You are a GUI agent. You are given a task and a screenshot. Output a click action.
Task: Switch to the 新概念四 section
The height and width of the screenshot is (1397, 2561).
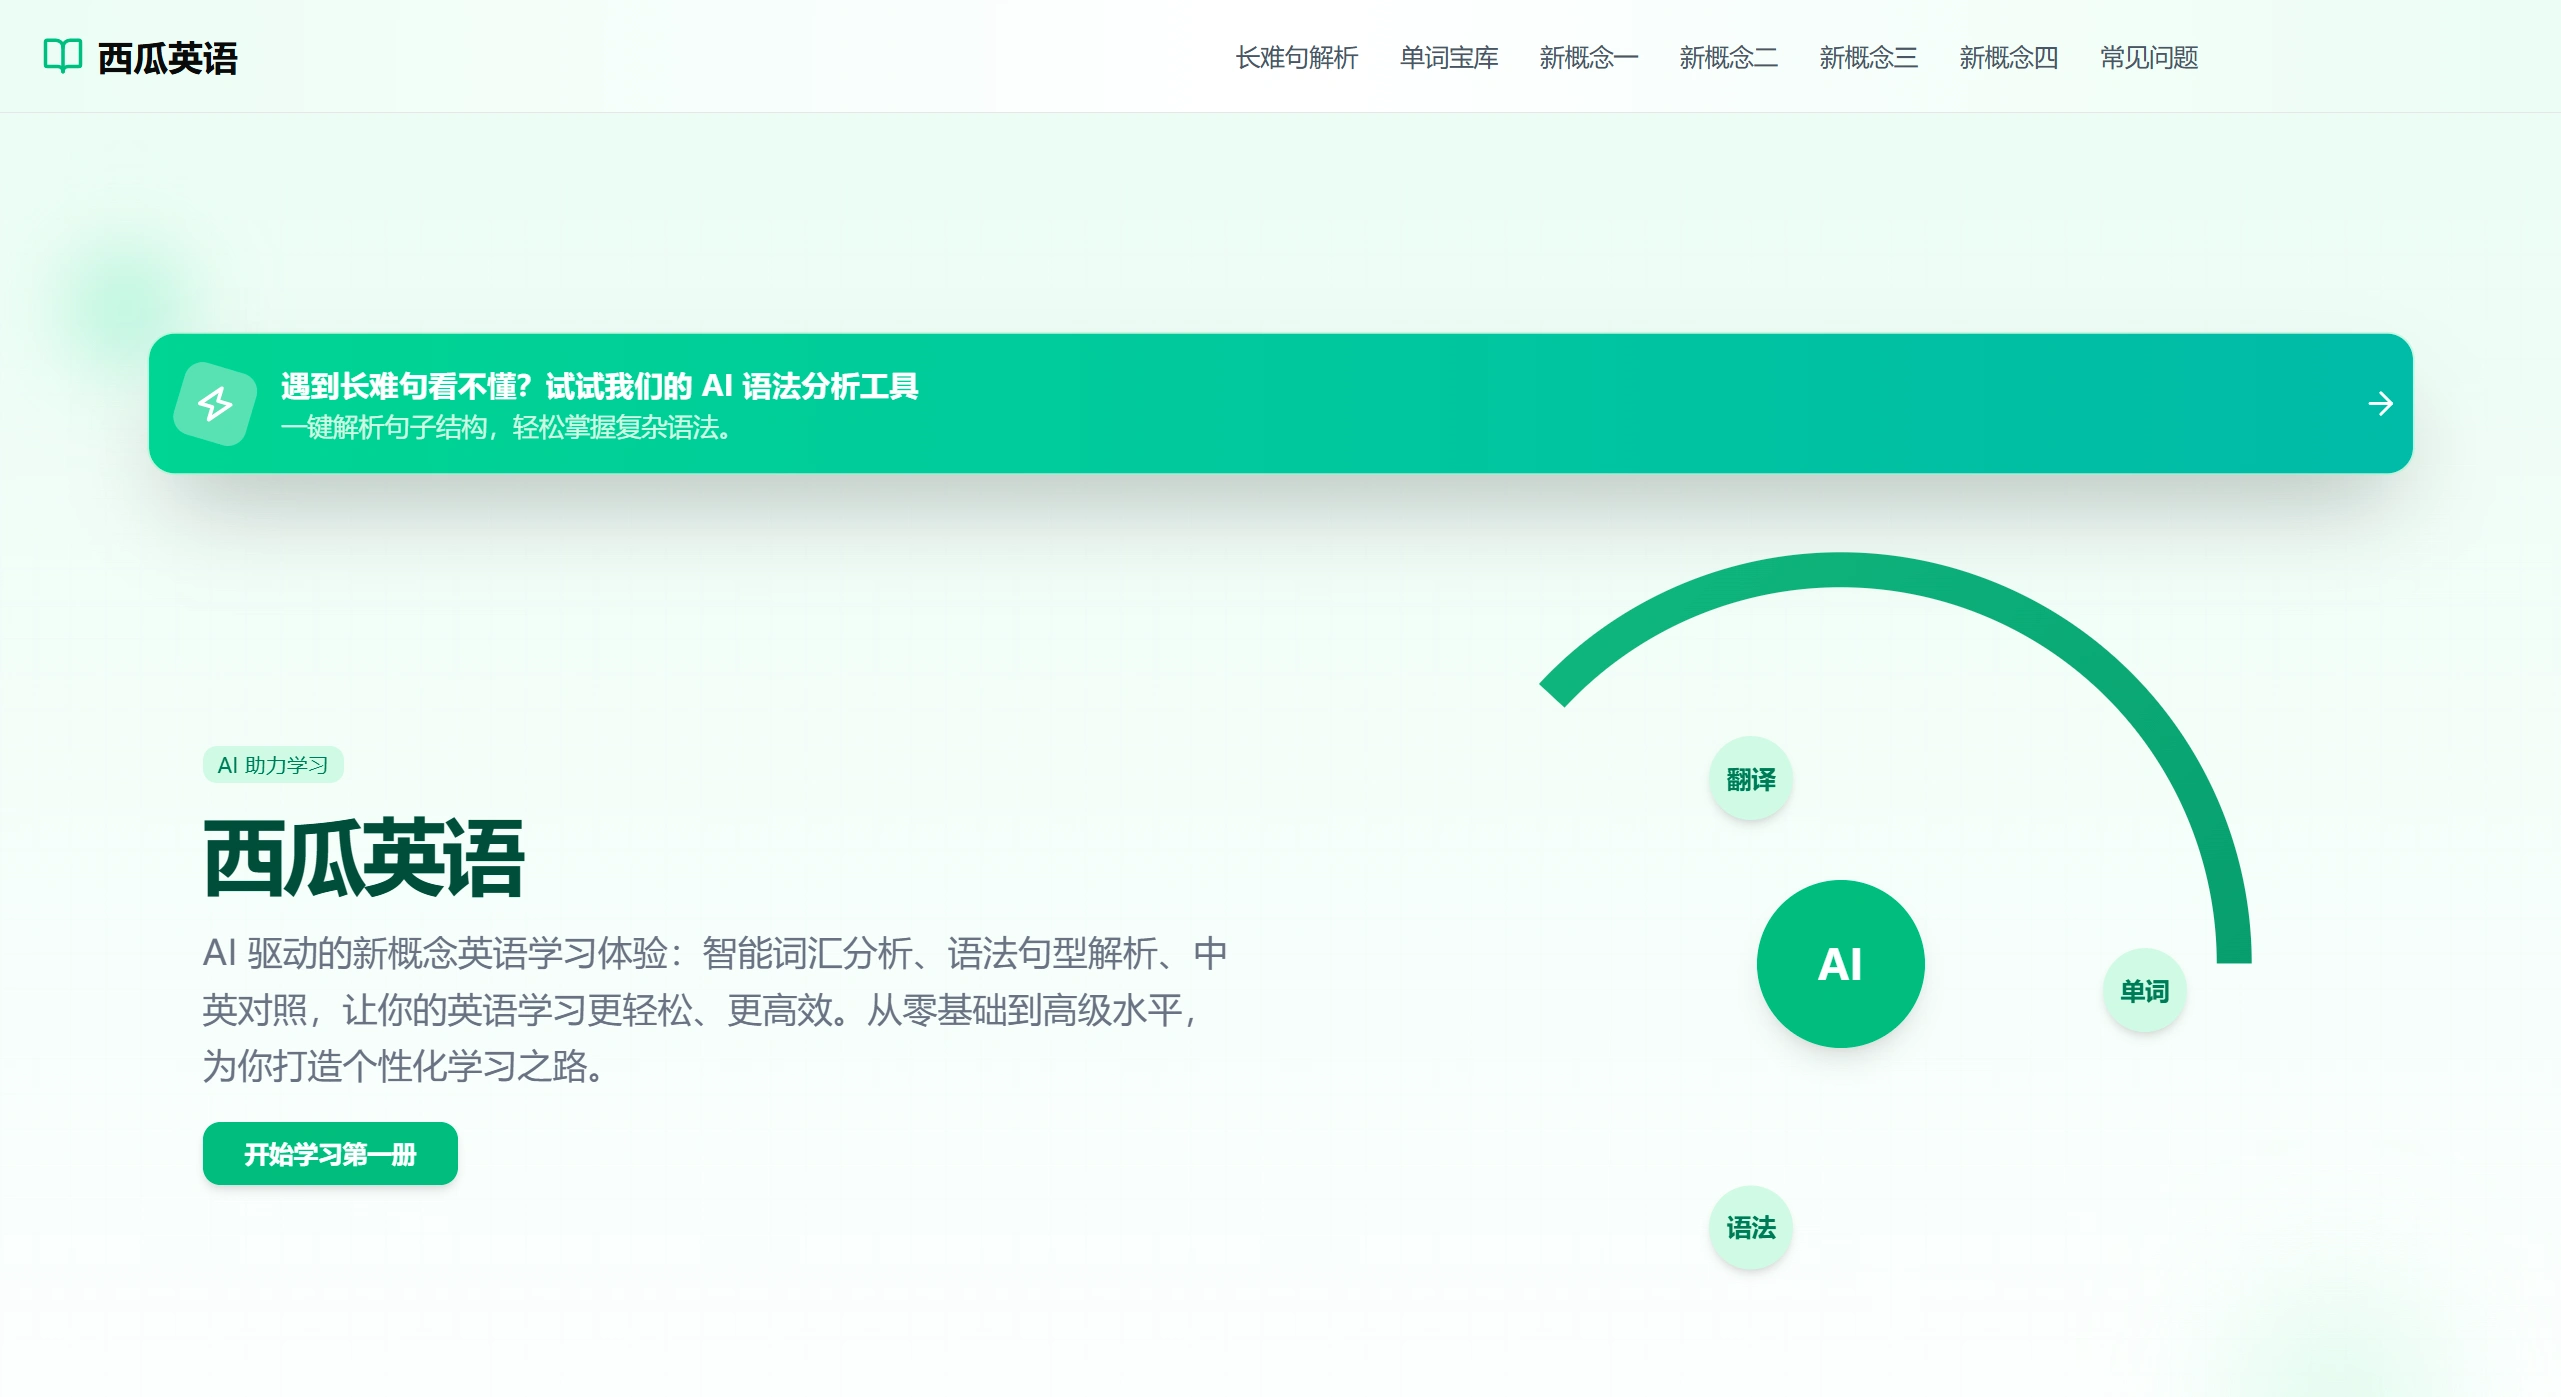tap(2007, 59)
